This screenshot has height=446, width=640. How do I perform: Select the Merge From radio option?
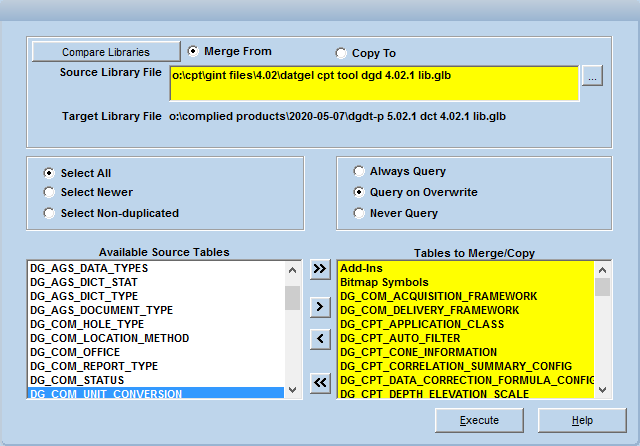coord(193,51)
